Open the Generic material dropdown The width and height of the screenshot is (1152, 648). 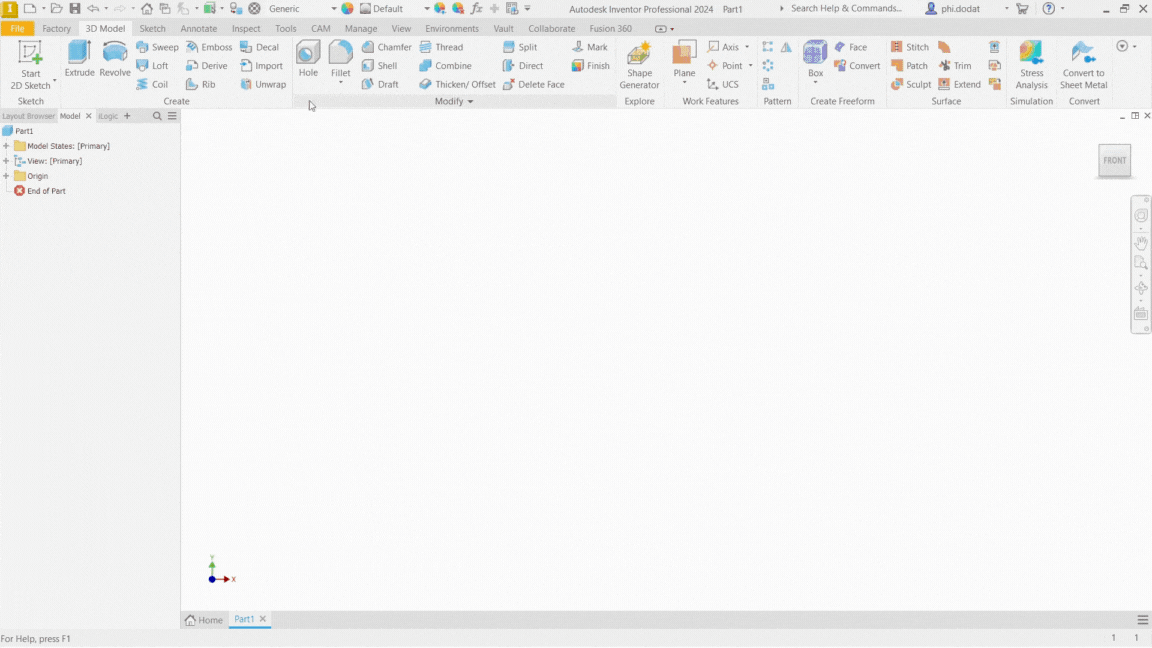[334, 9]
